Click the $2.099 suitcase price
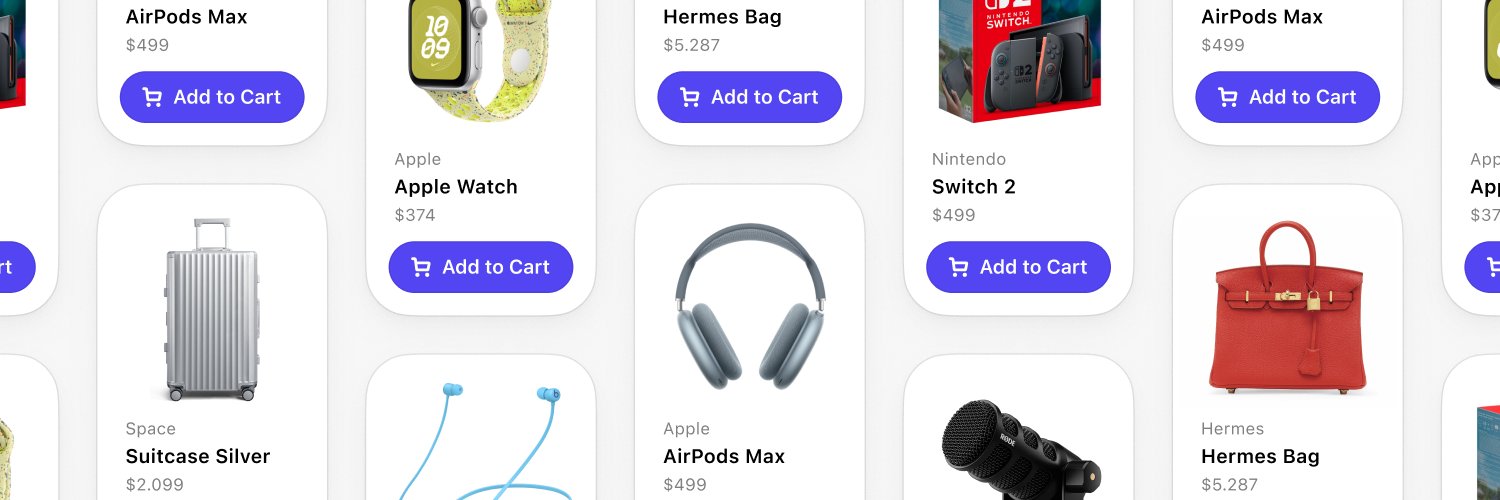Image resolution: width=1500 pixels, height=500 pixels. (155, 485)
